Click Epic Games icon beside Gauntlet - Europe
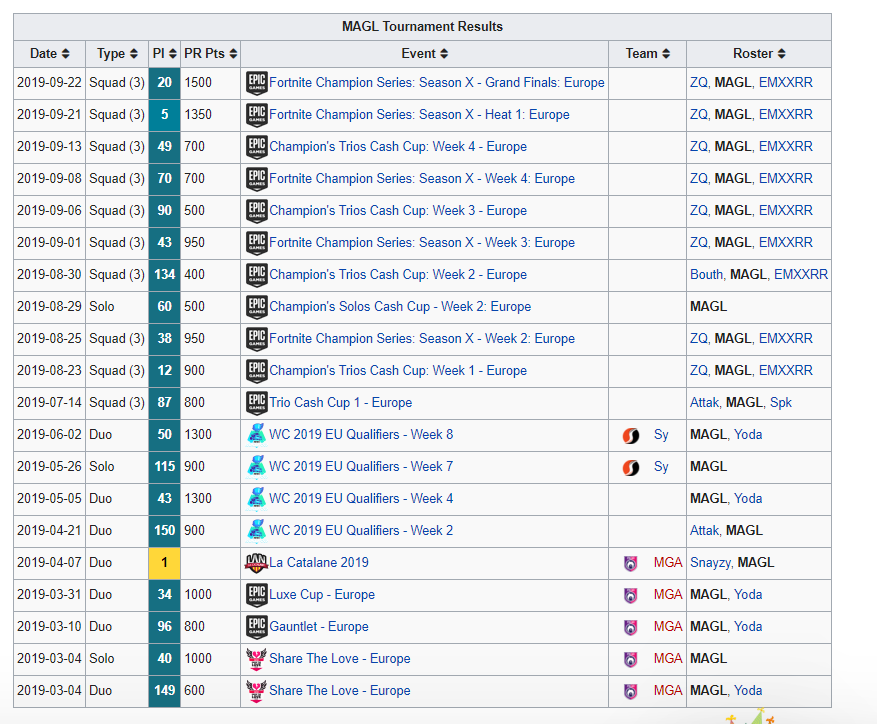This screenshot has height=724, width=877. click(257, 627)
